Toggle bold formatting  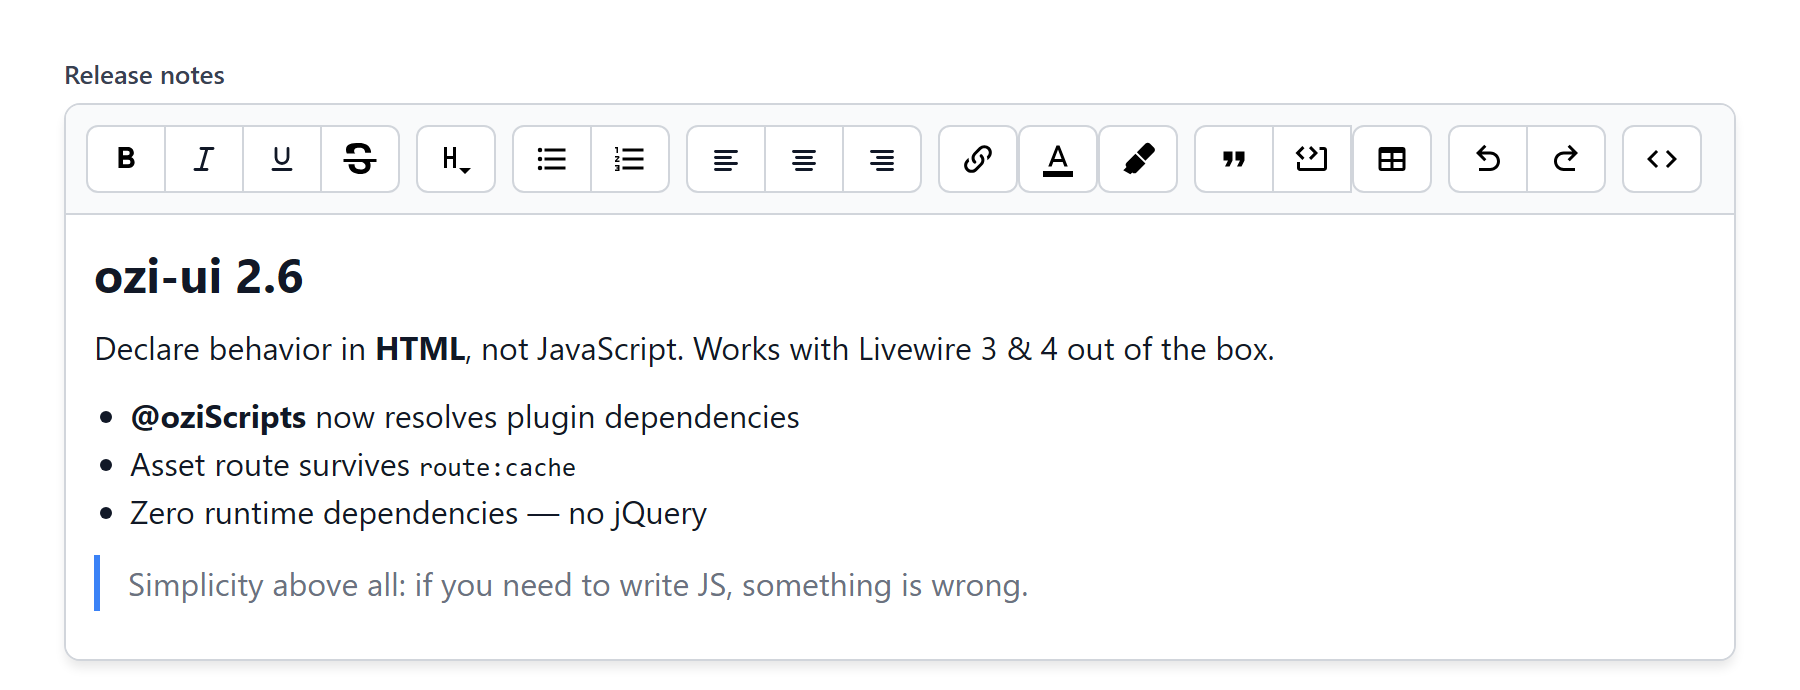126,159
